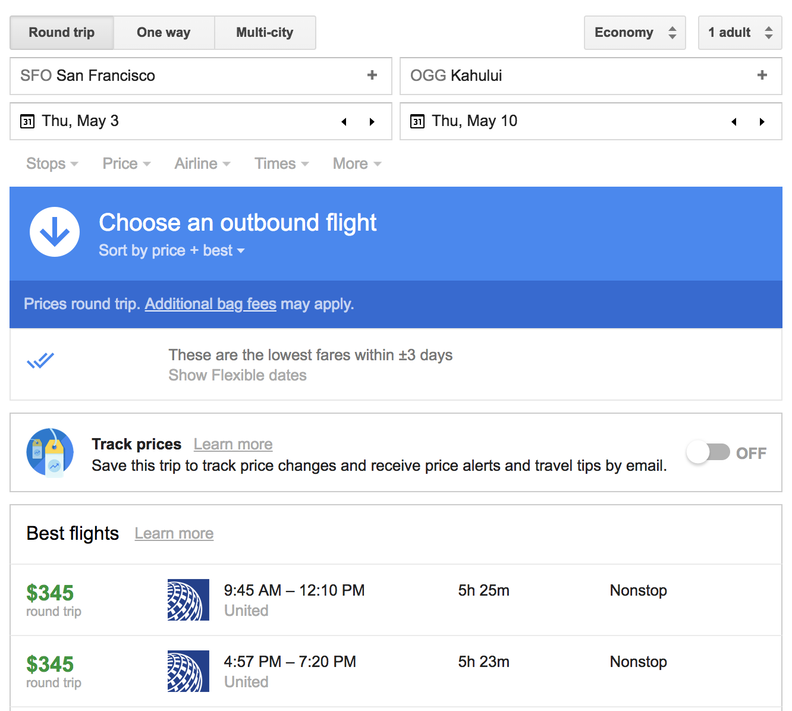
Task: Edit the OGG Kahului destination field
Action: [590, 76]
